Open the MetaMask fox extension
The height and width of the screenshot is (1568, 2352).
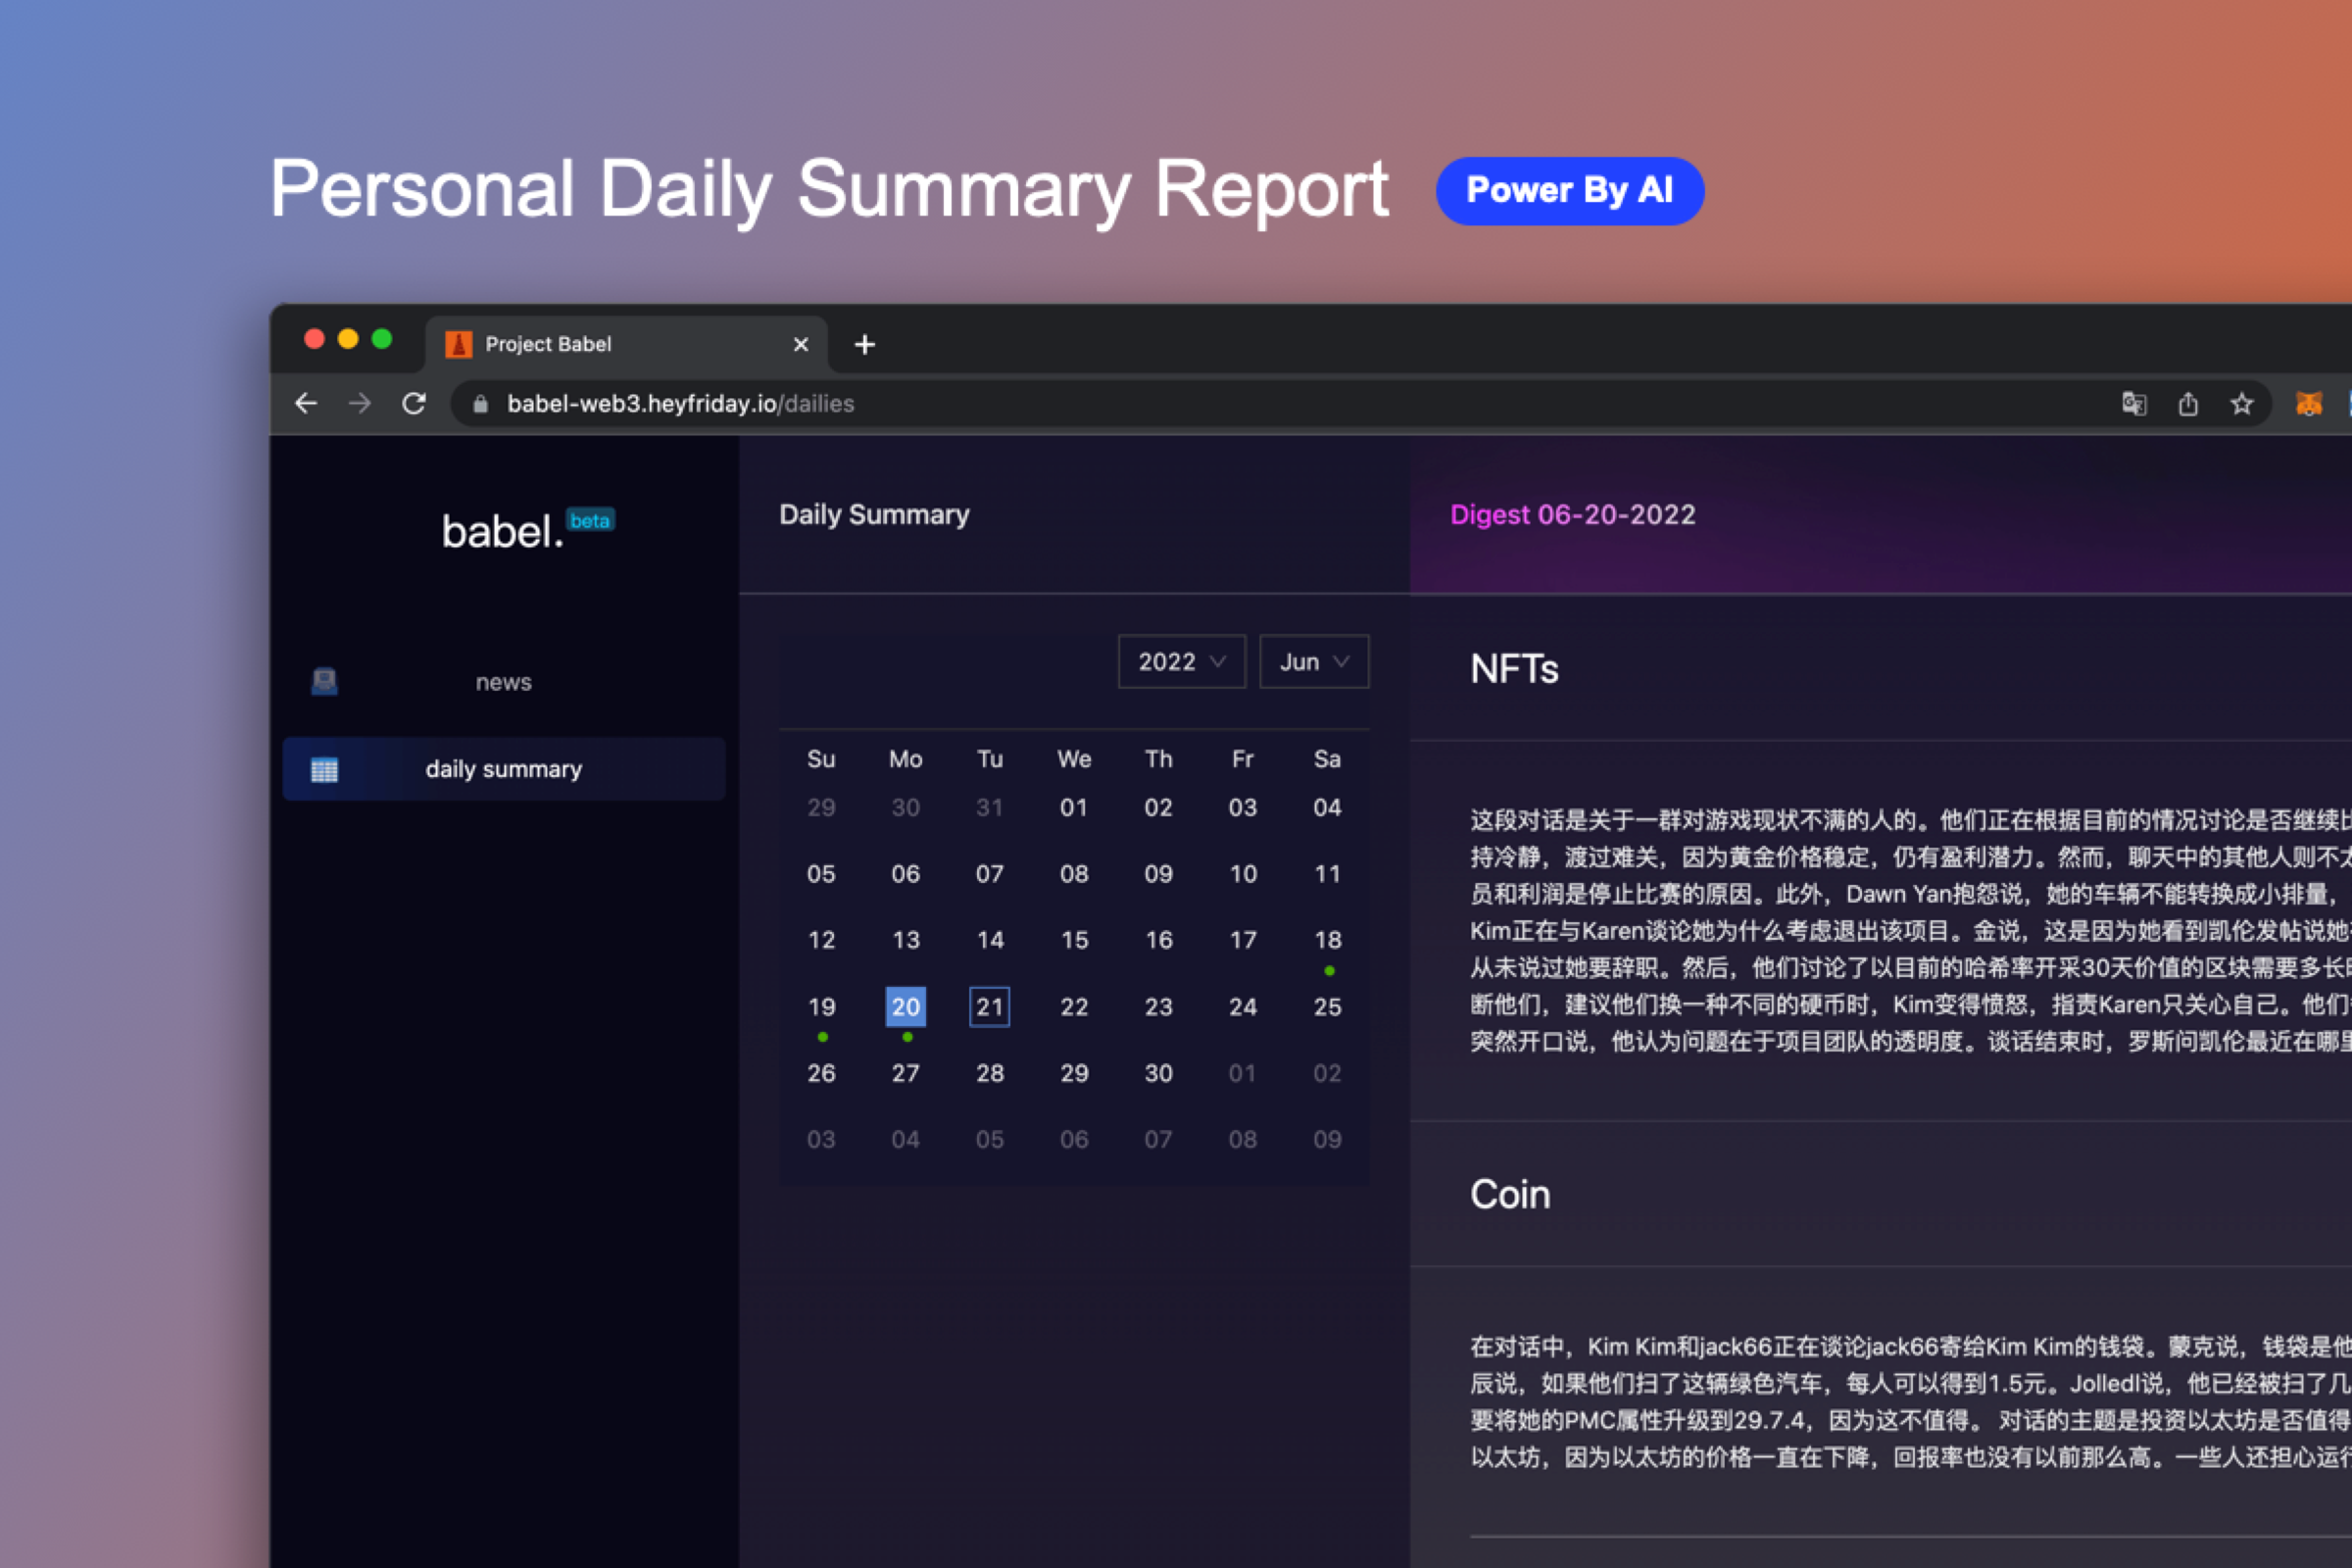pyautogui.click(x=2309, y=403)
